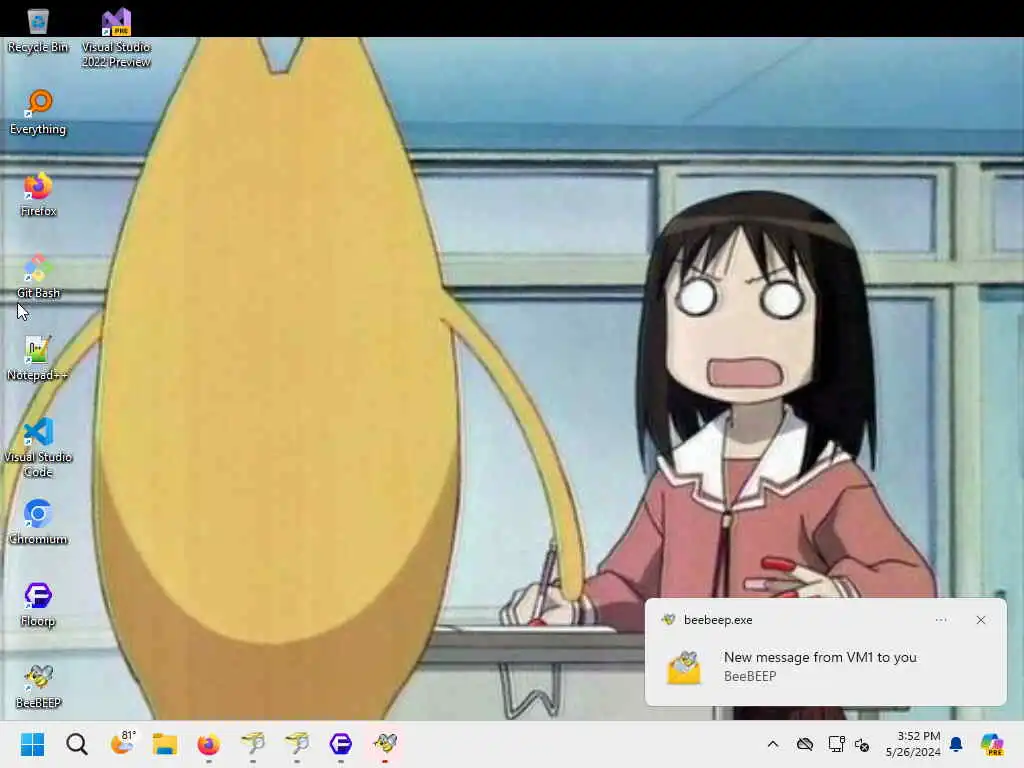Viewport: 1024px width, 768px height.
Task: Click the 'beebeep.exe' notification header
Action: click(x=718, y=620)
